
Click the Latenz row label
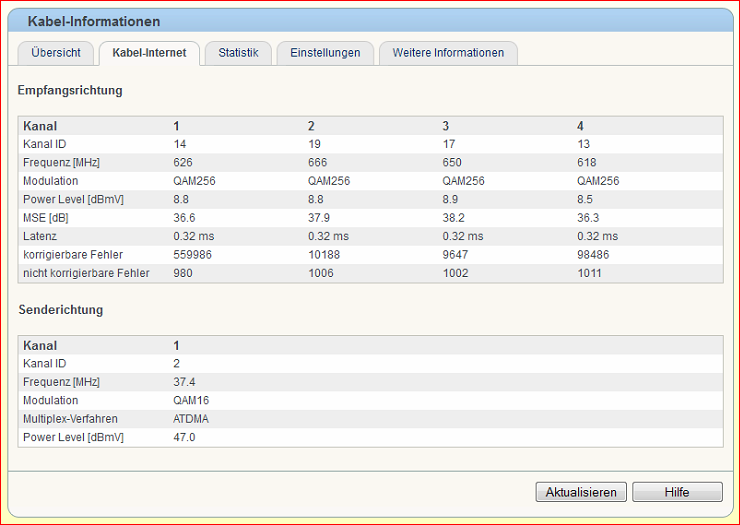coord(40,236)
